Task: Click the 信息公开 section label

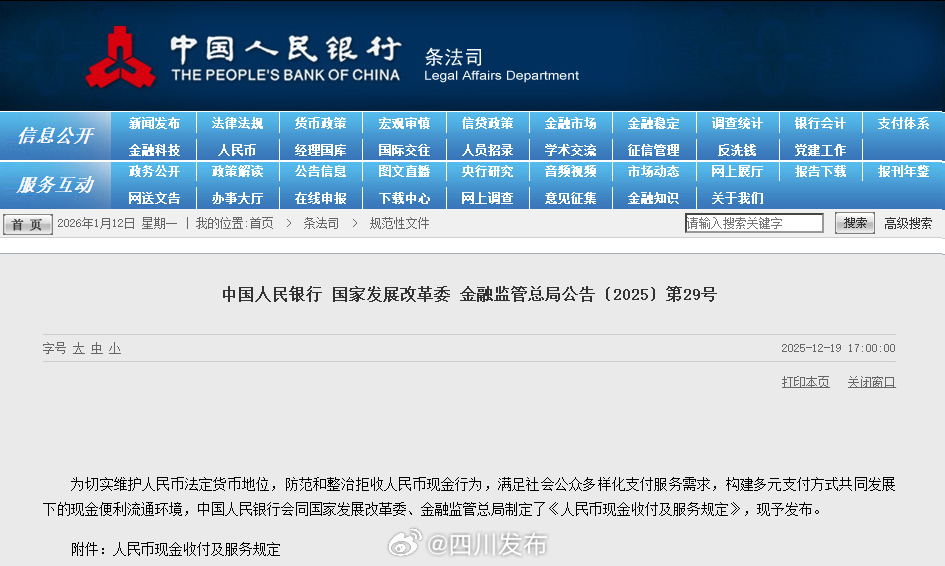Action: (55, 136)
